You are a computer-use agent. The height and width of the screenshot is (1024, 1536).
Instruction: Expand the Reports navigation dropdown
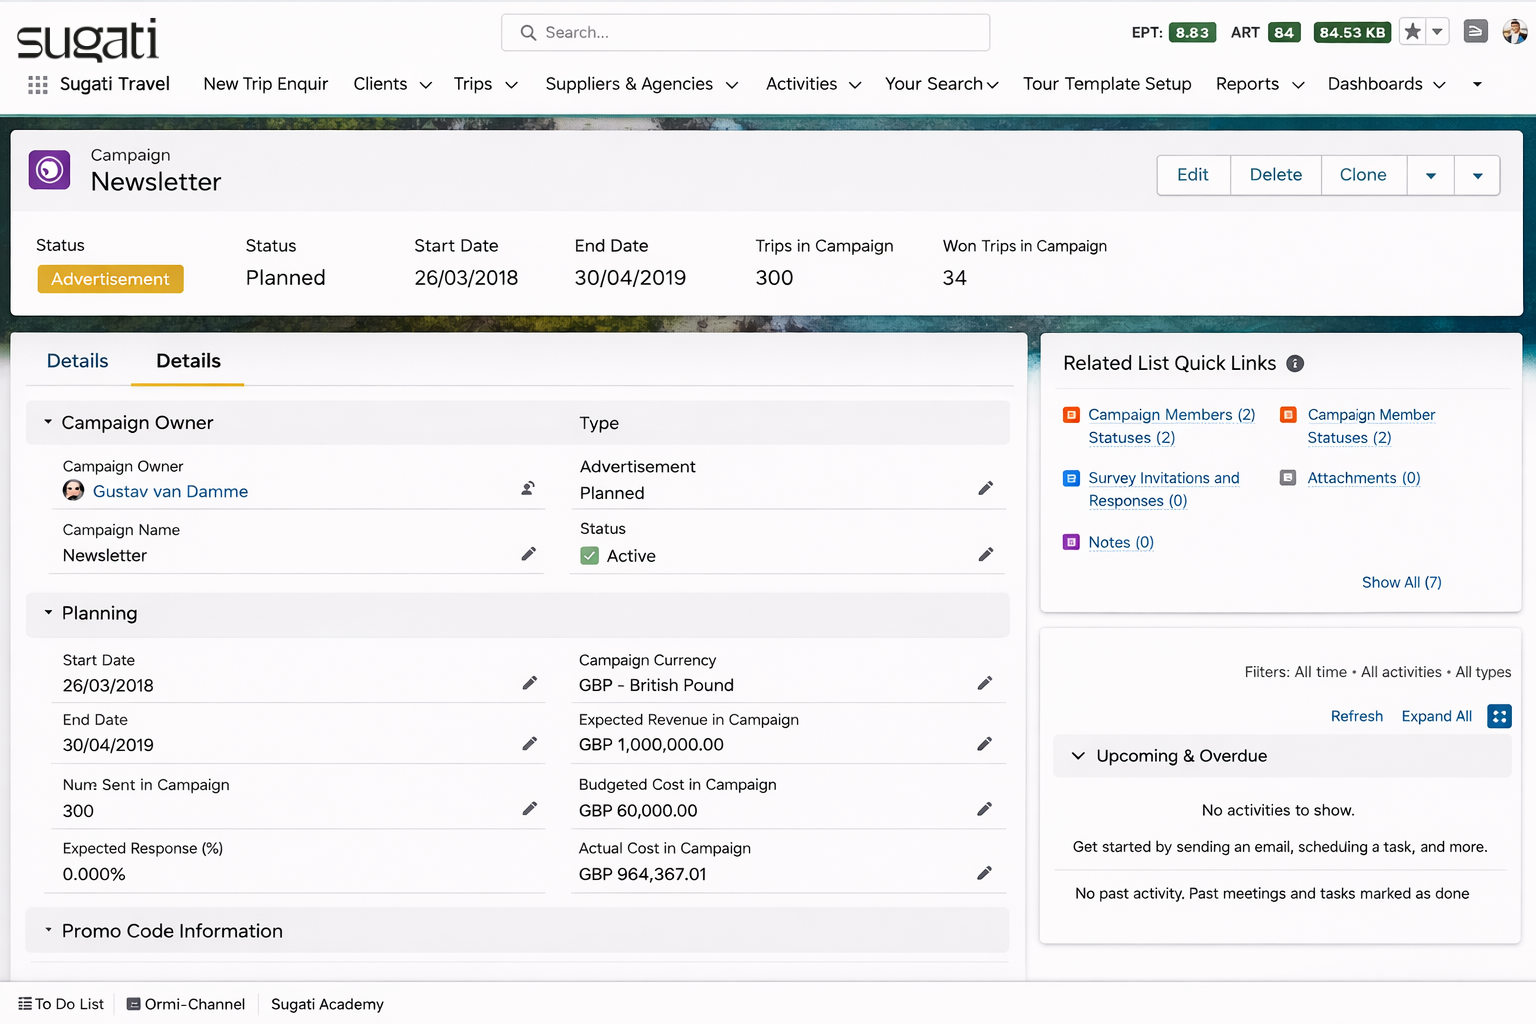1298,85
